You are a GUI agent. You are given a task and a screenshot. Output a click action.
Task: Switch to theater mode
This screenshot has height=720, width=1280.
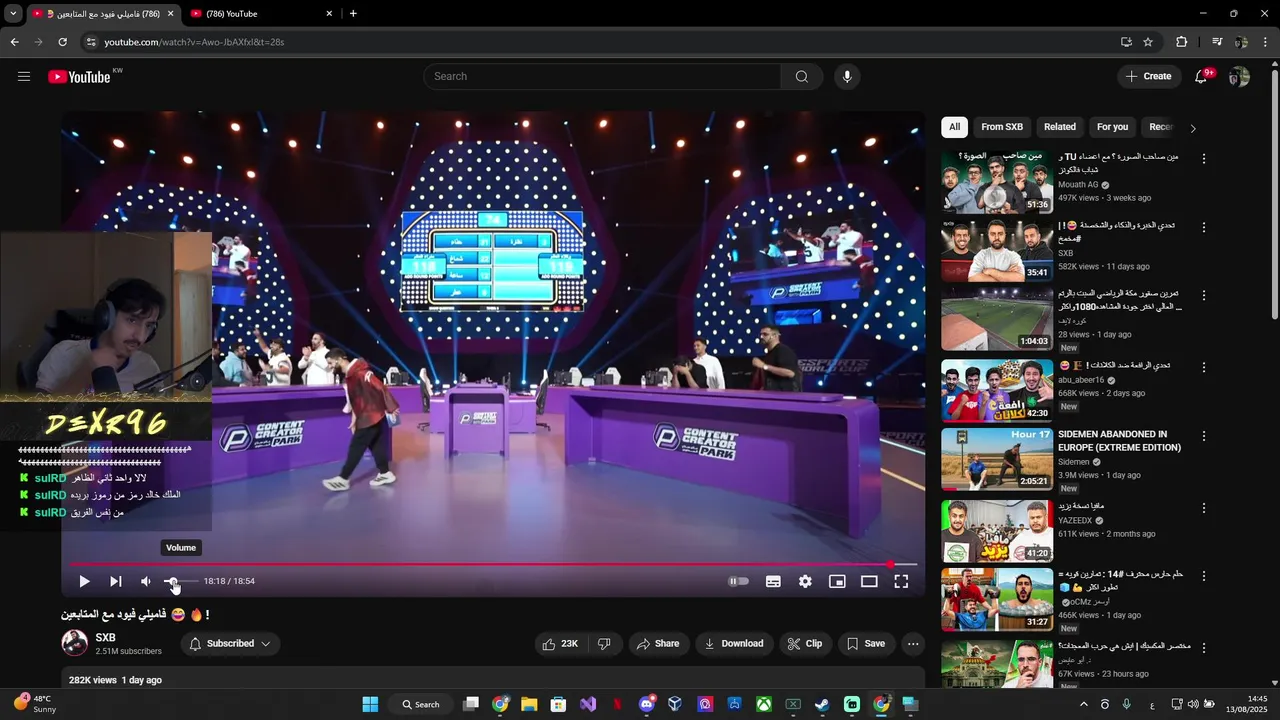pyautogui.click(x=869, y=581)
